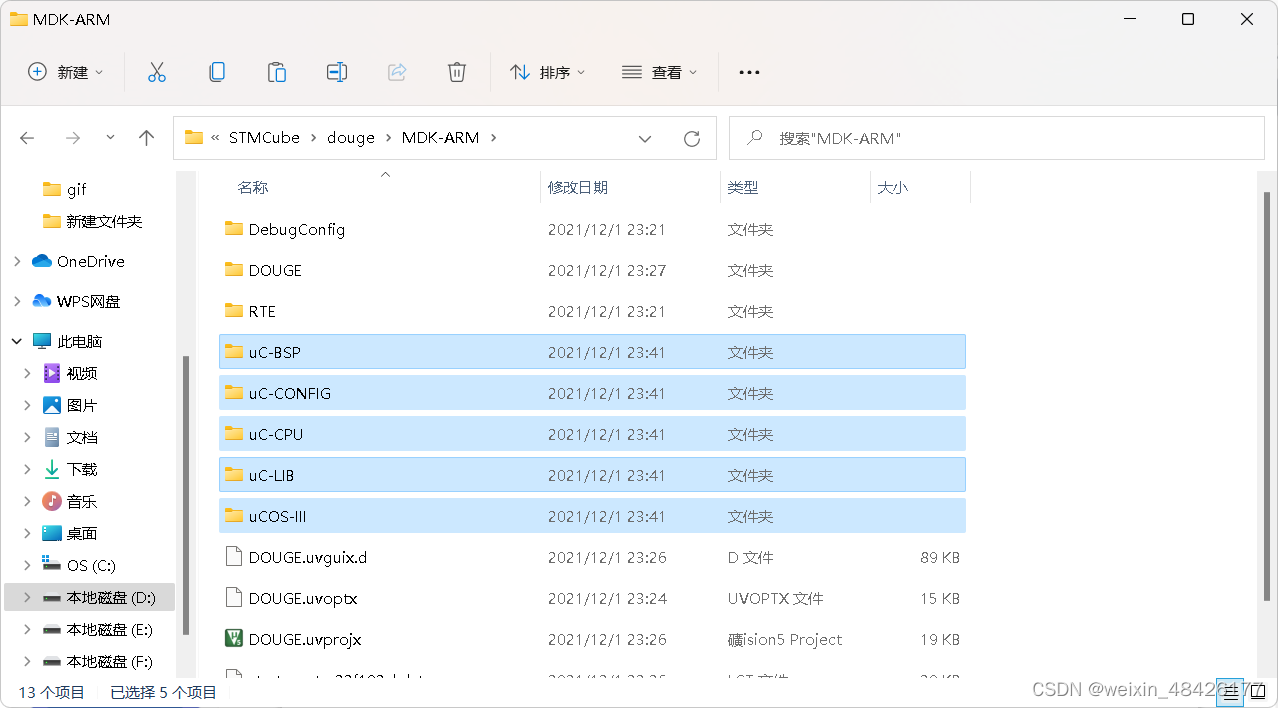Open the 排序 sort dropdown
1278x708 pixels.
pos(548,72)
